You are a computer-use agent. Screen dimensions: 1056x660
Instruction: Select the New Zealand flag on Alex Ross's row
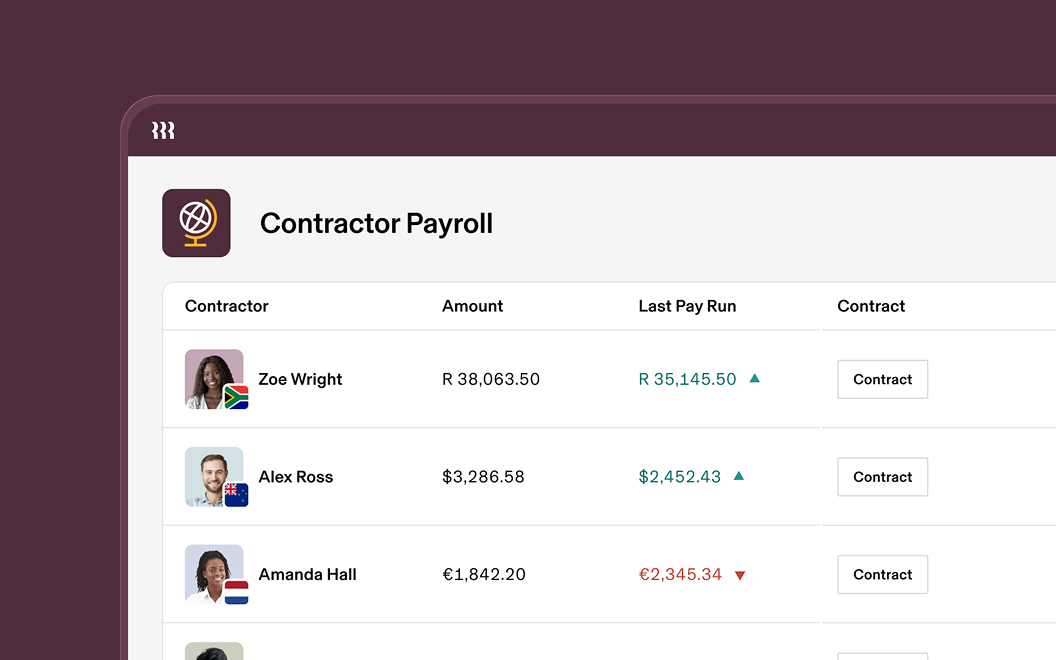click(x=235, y=494)
